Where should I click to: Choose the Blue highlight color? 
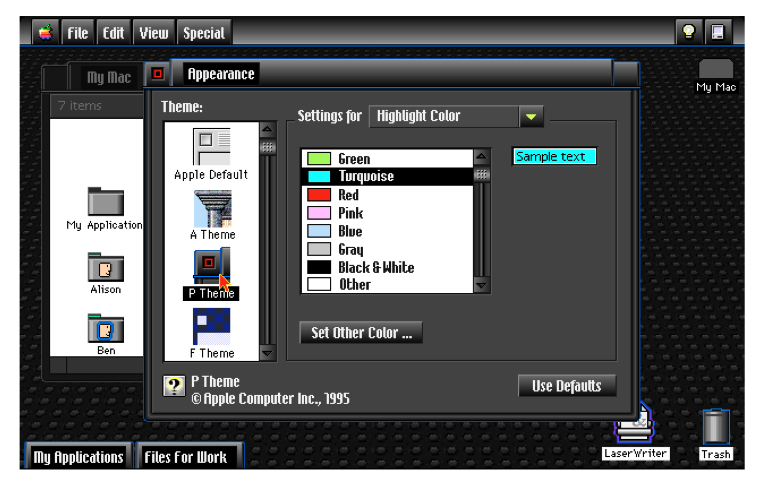[x=387, y=231]
